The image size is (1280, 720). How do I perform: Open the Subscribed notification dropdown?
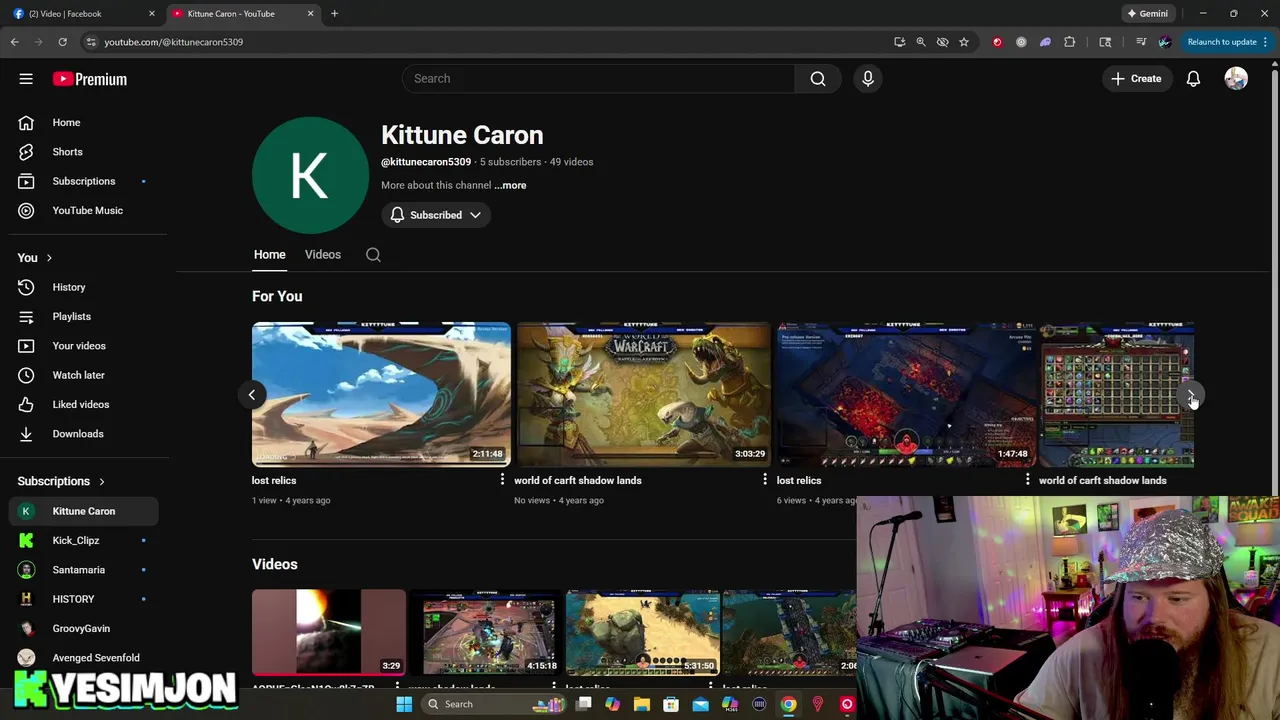[x=436, y=215]
